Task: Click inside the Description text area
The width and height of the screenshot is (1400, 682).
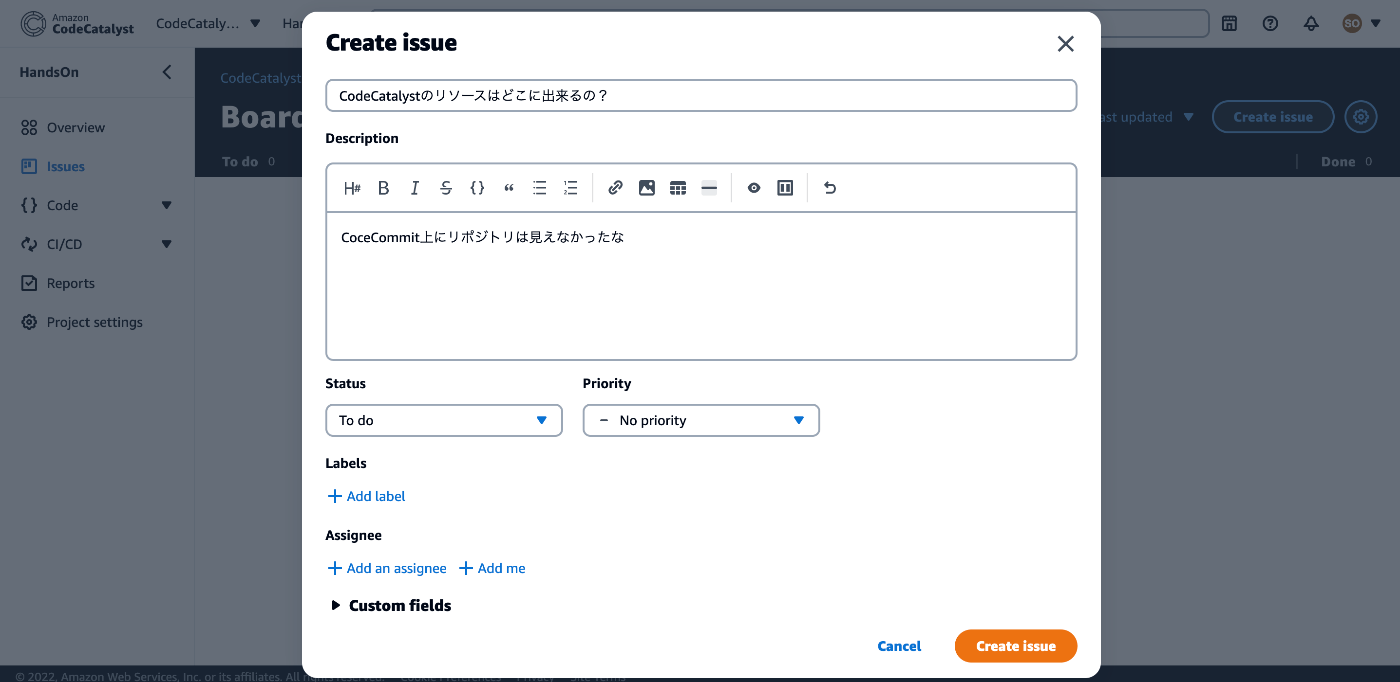Action: (701, 285)
